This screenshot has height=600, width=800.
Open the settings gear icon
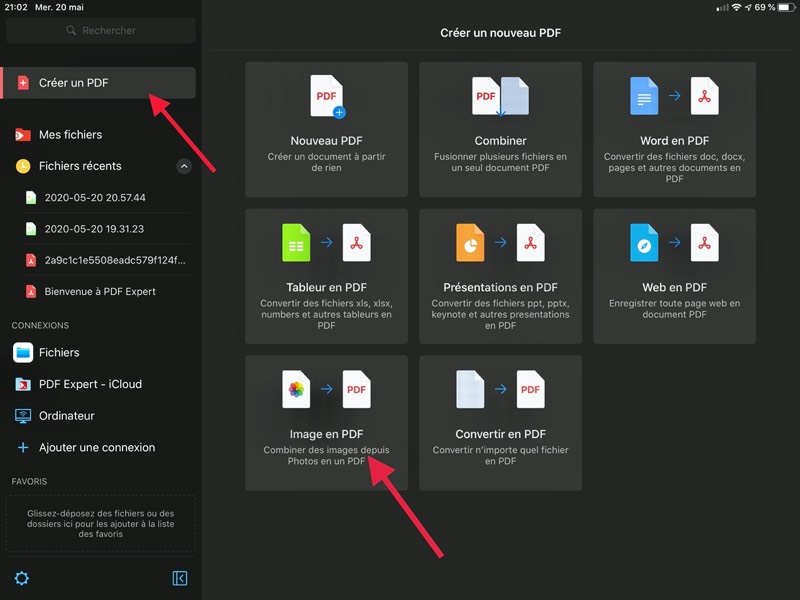(x=21, y=578)
